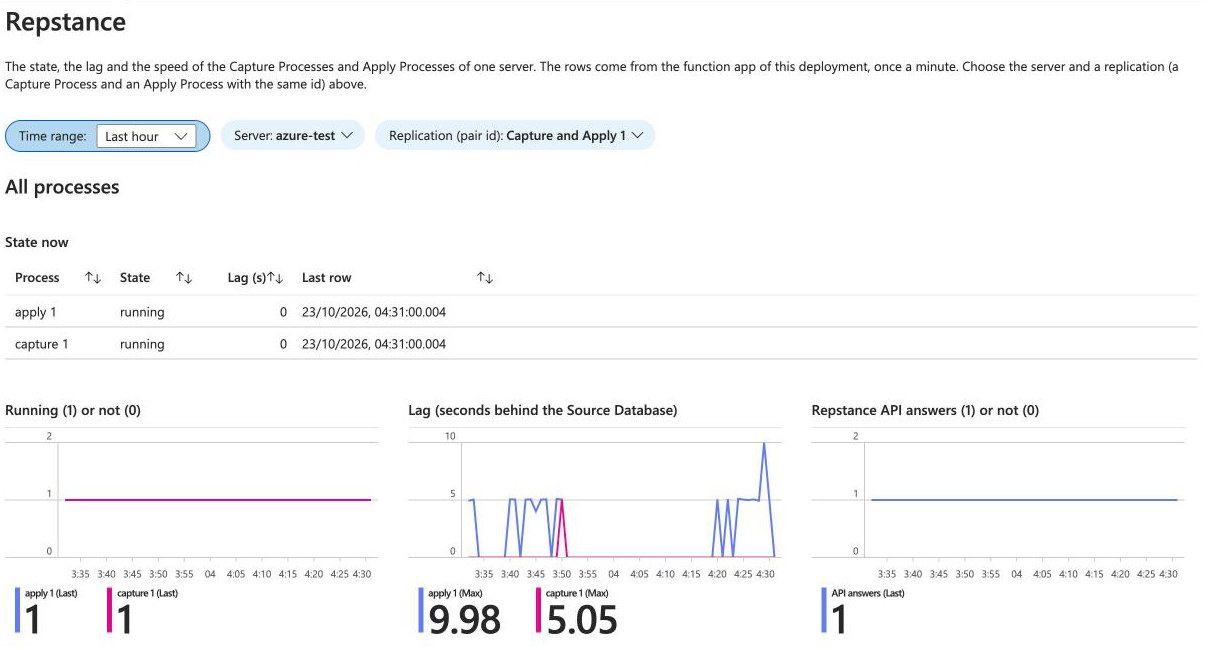
Task: Click the Lag value of apply 1
Action: [283, 312]
